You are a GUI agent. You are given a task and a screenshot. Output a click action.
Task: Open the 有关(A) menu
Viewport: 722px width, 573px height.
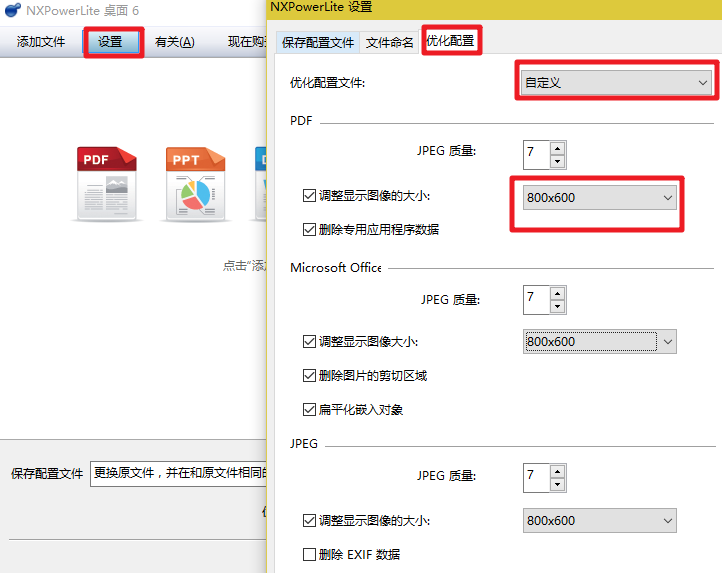tap(175, 42)
